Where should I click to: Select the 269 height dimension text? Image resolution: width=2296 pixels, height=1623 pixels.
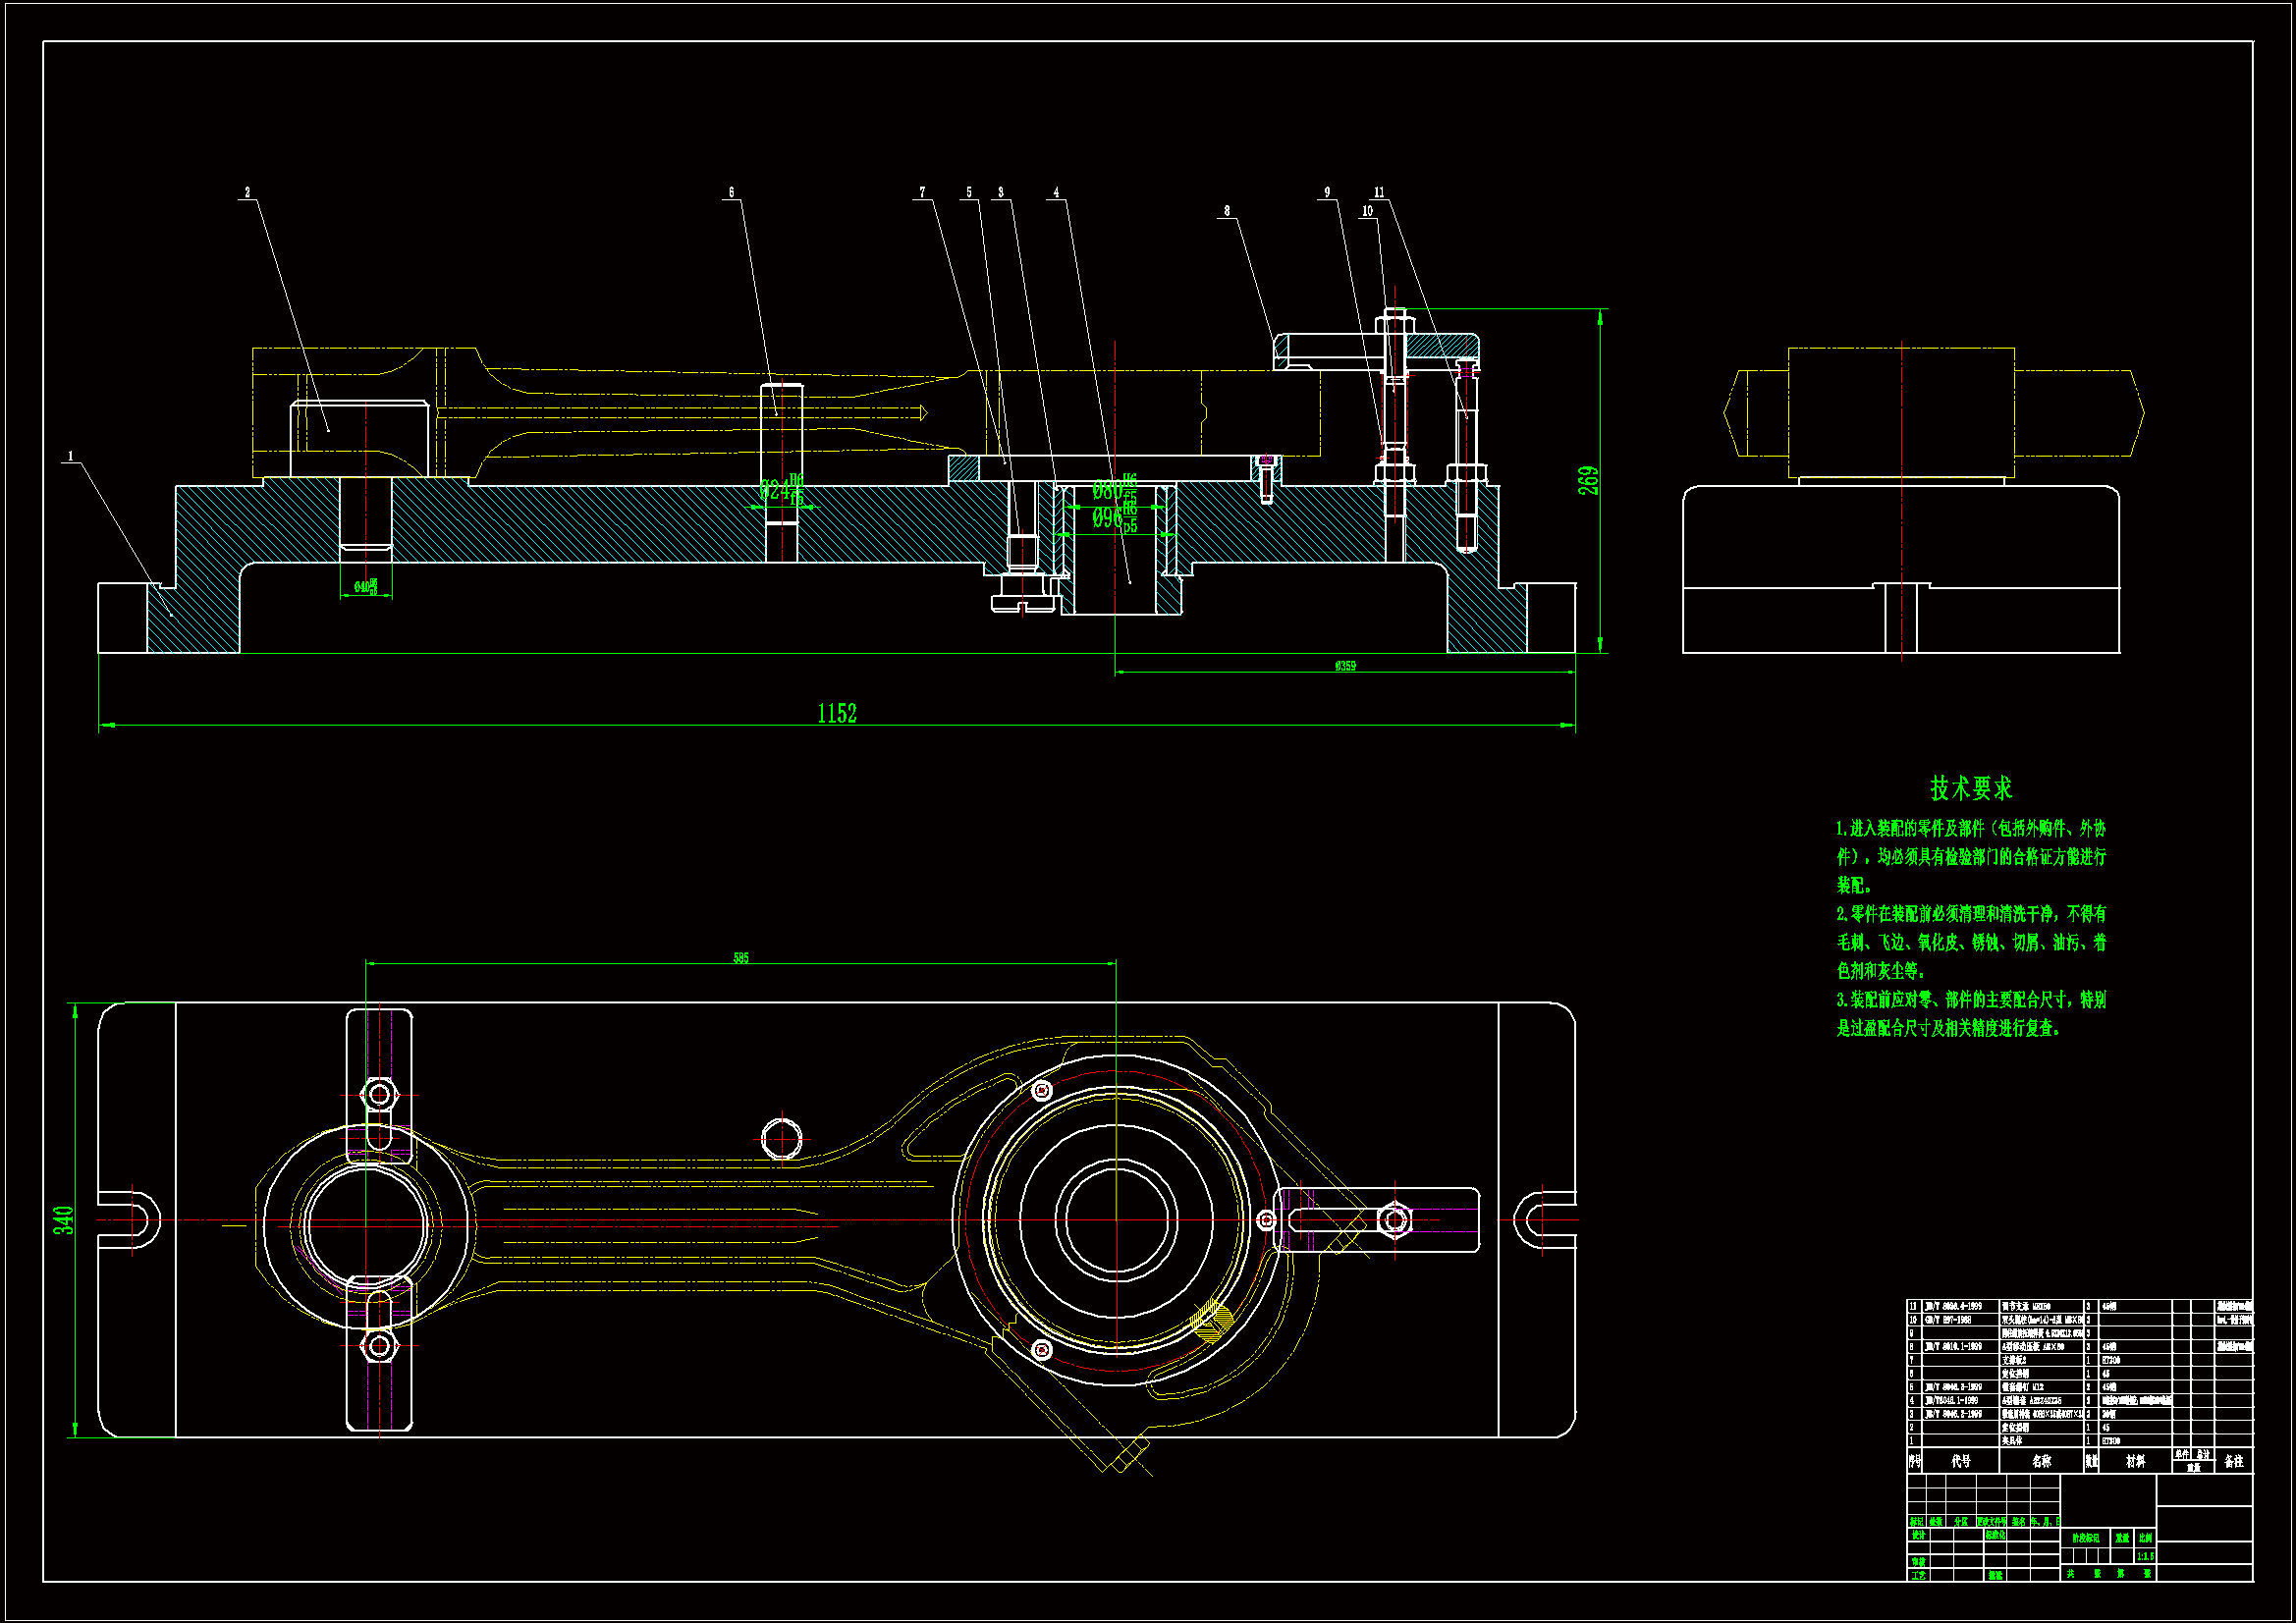(x=1588, y=480)
